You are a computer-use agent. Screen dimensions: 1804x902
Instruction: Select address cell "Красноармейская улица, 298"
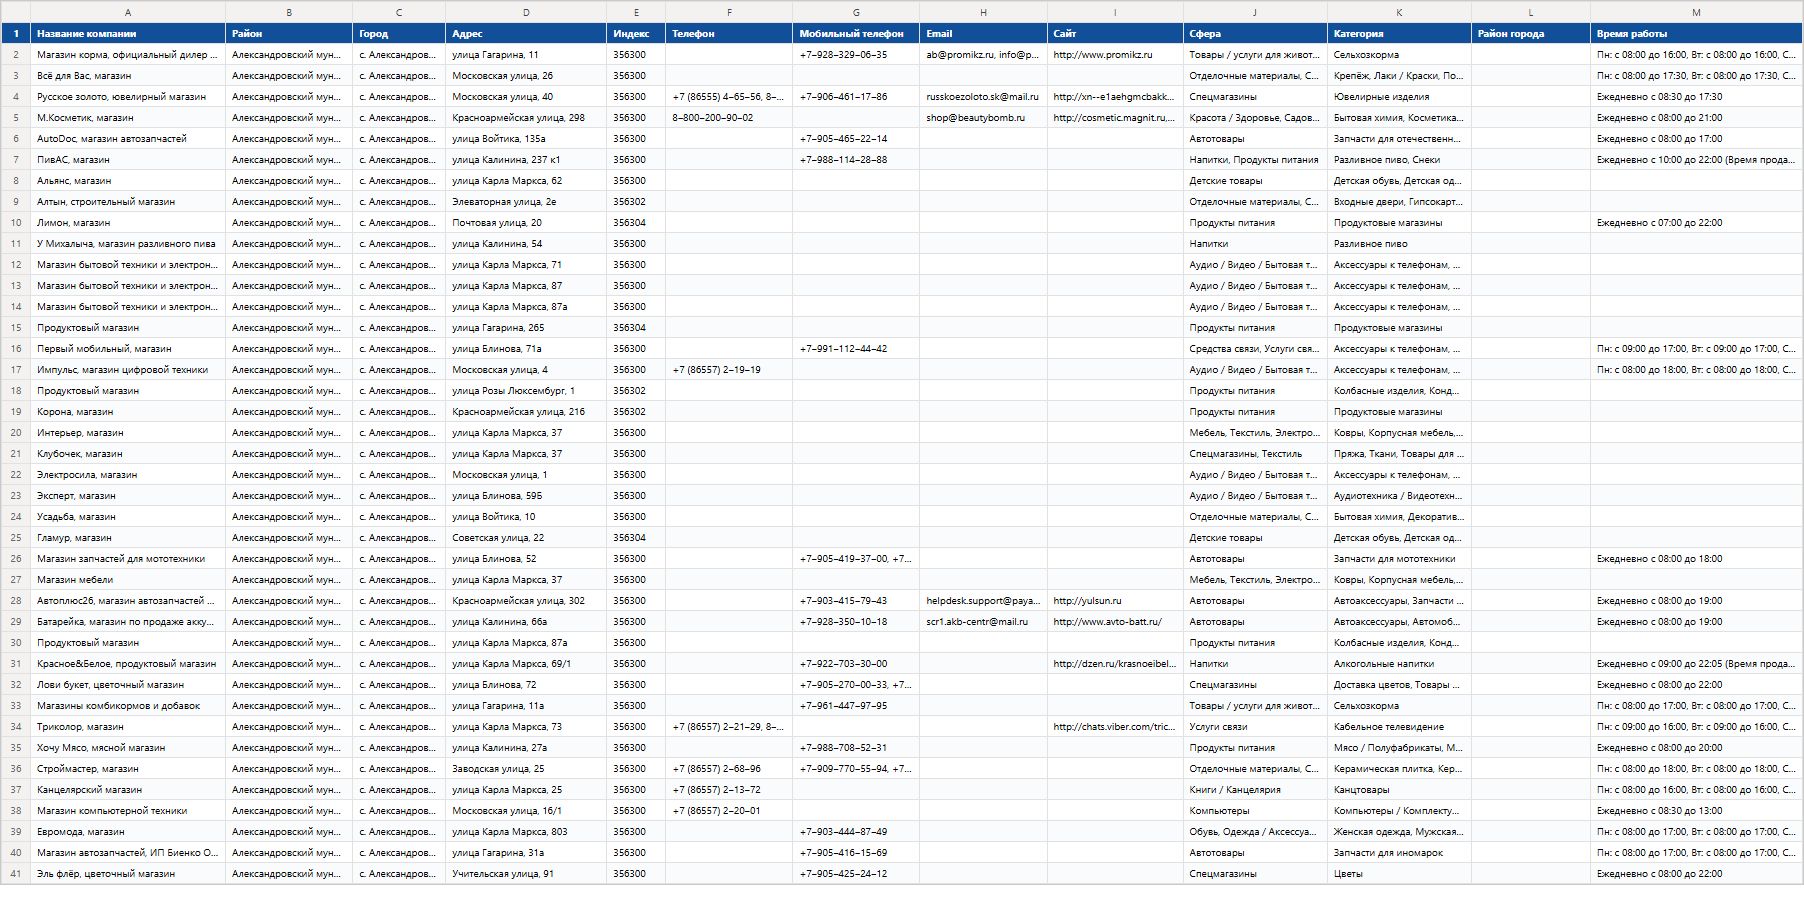(526, 118)
